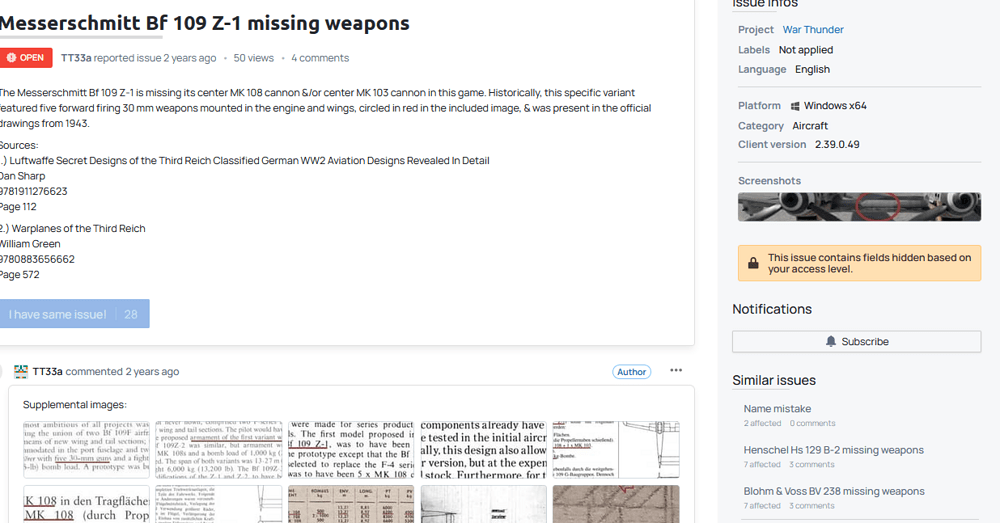The width and height of the screenshot is (1000, 523).
Task: Open the War Thunder project link
Action: click(812, 29)
